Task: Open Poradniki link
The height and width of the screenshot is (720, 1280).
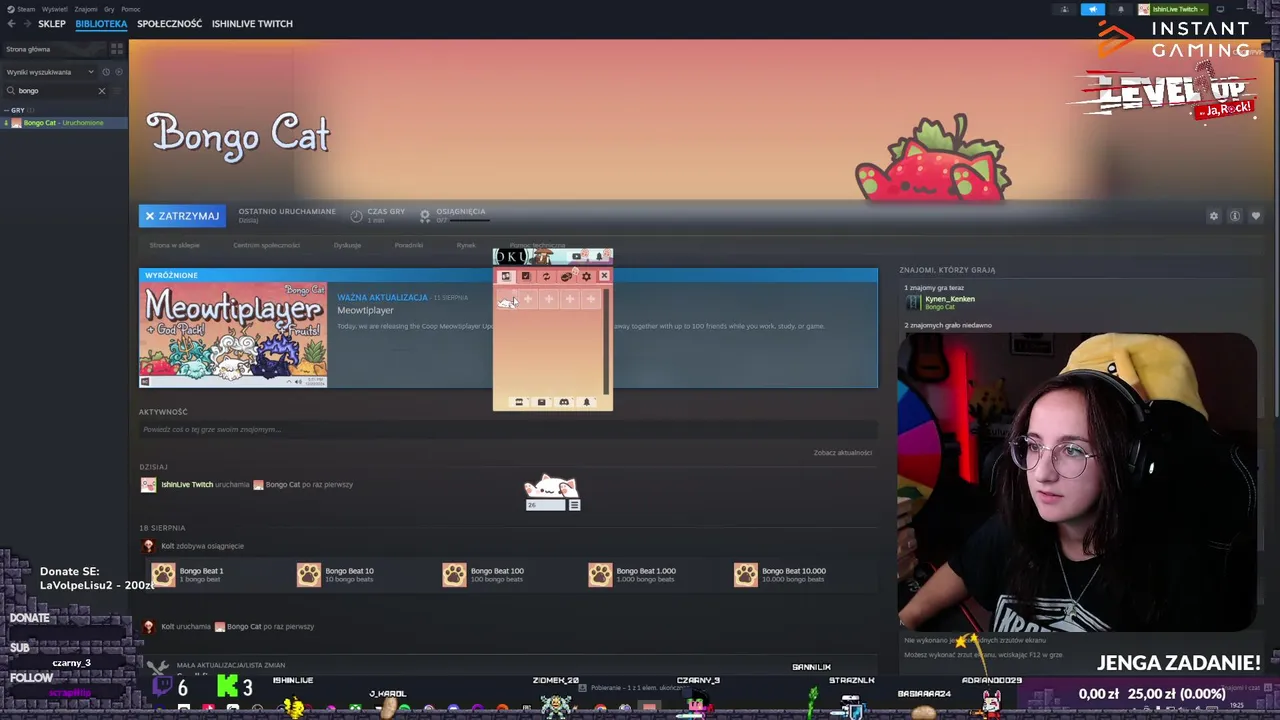Action: 409,245
